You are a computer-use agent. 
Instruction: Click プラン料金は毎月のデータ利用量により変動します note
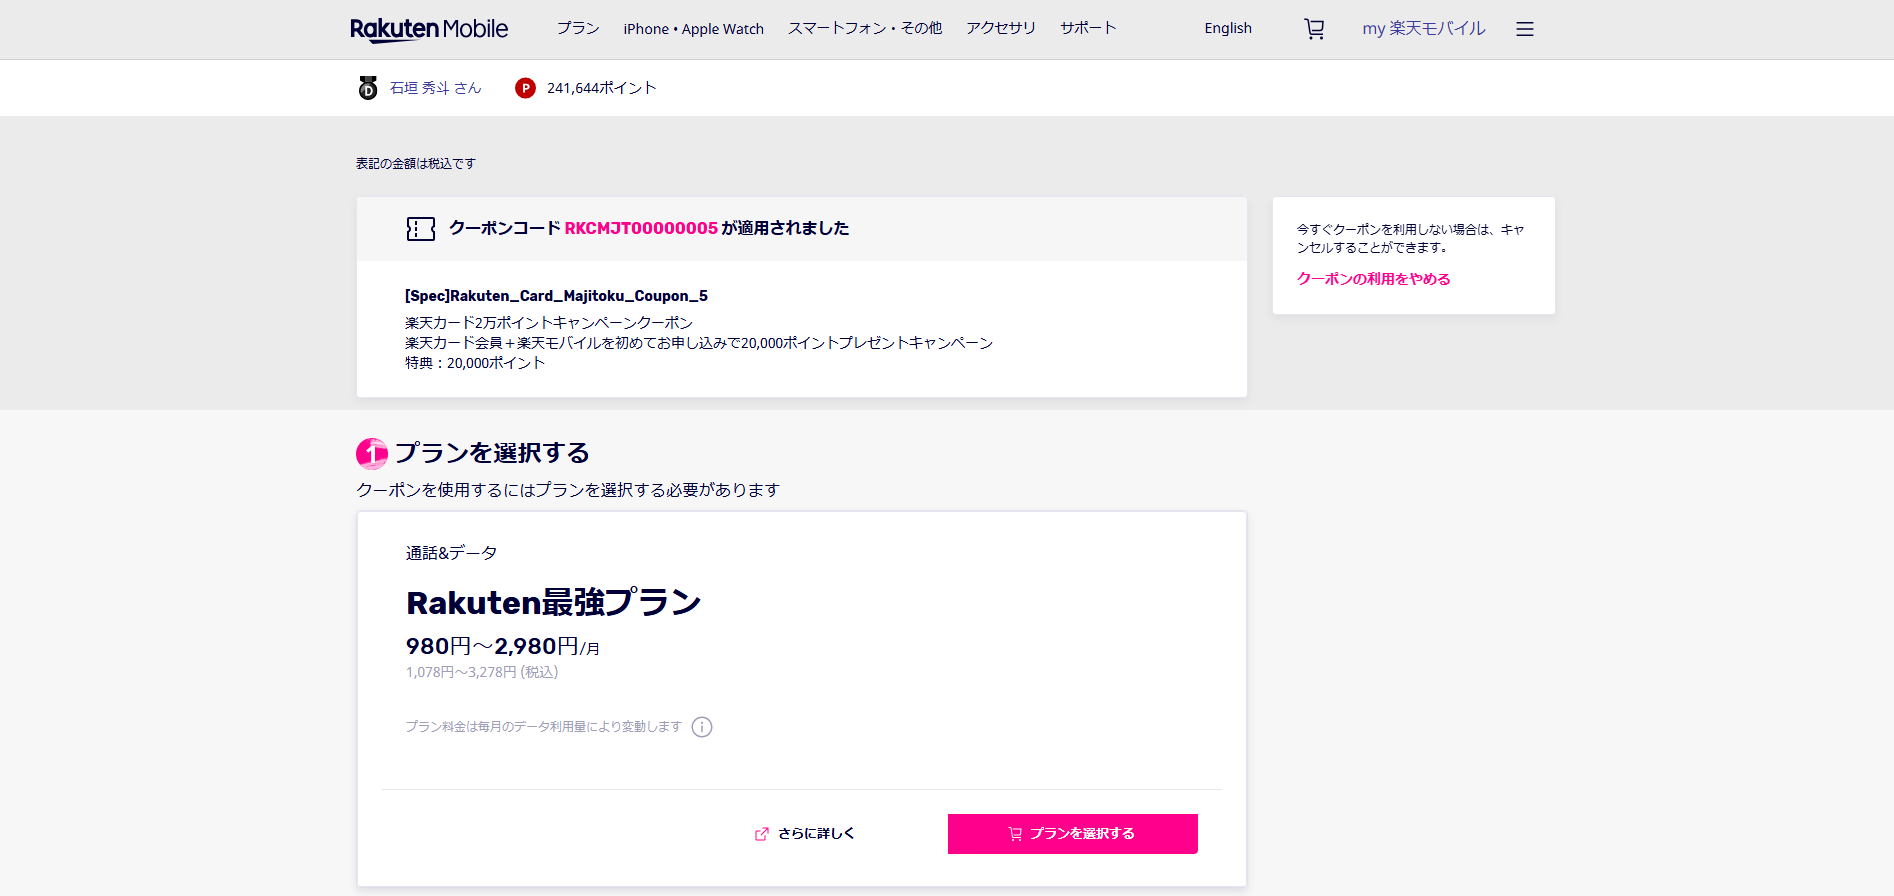tap(544, 727)
